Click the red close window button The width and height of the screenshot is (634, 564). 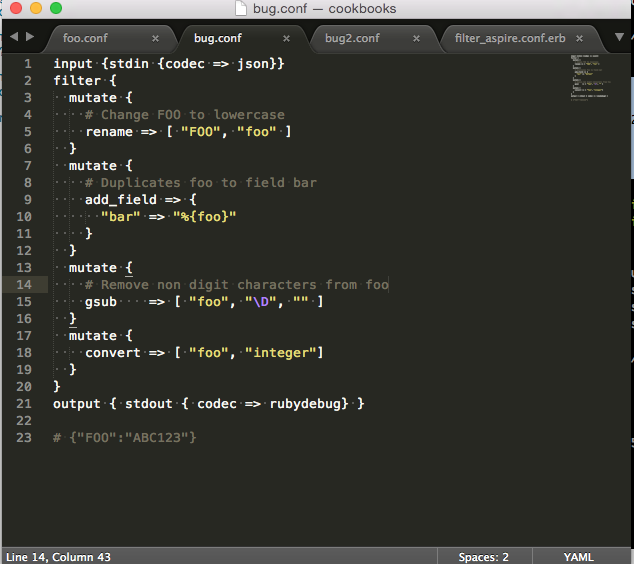16,8
